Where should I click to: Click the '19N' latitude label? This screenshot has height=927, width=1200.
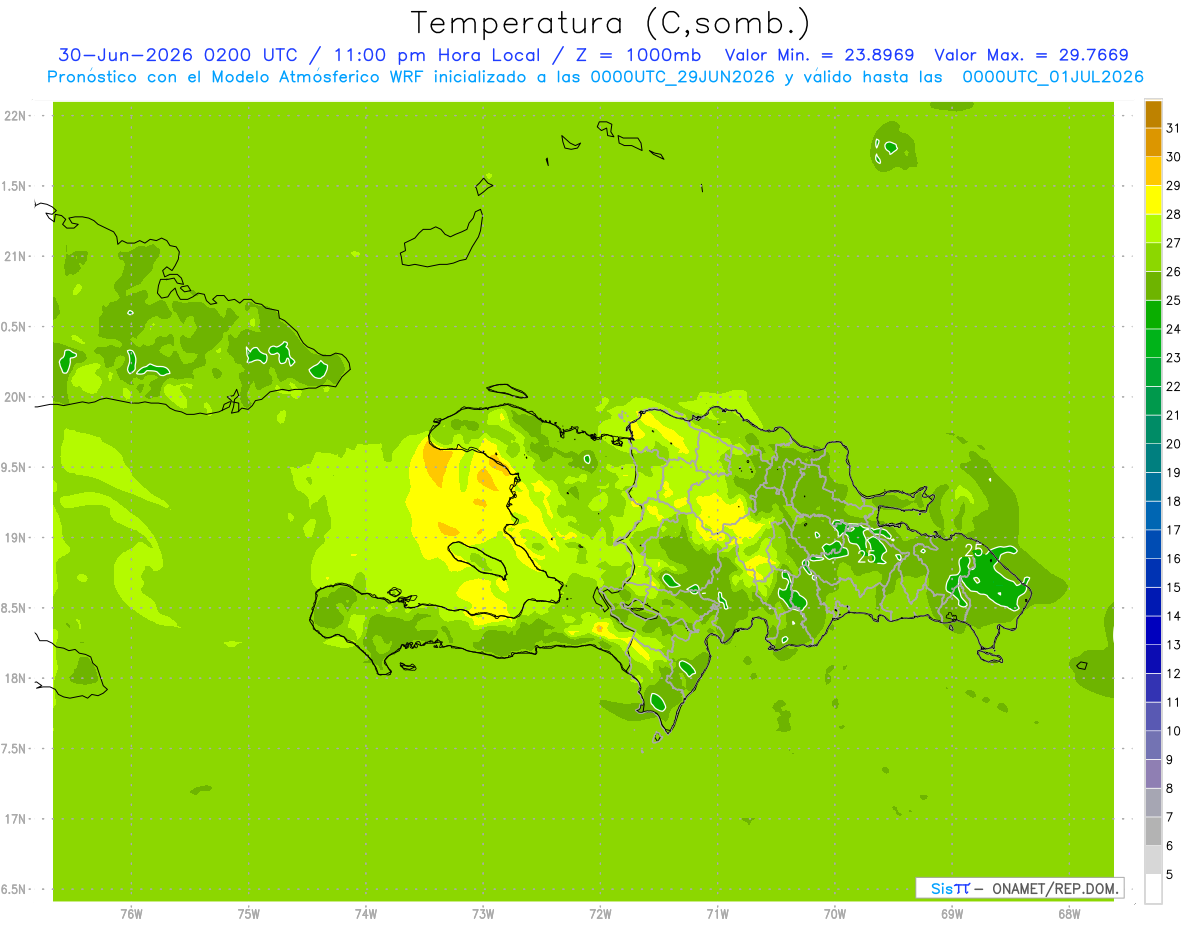coord(14,538)
